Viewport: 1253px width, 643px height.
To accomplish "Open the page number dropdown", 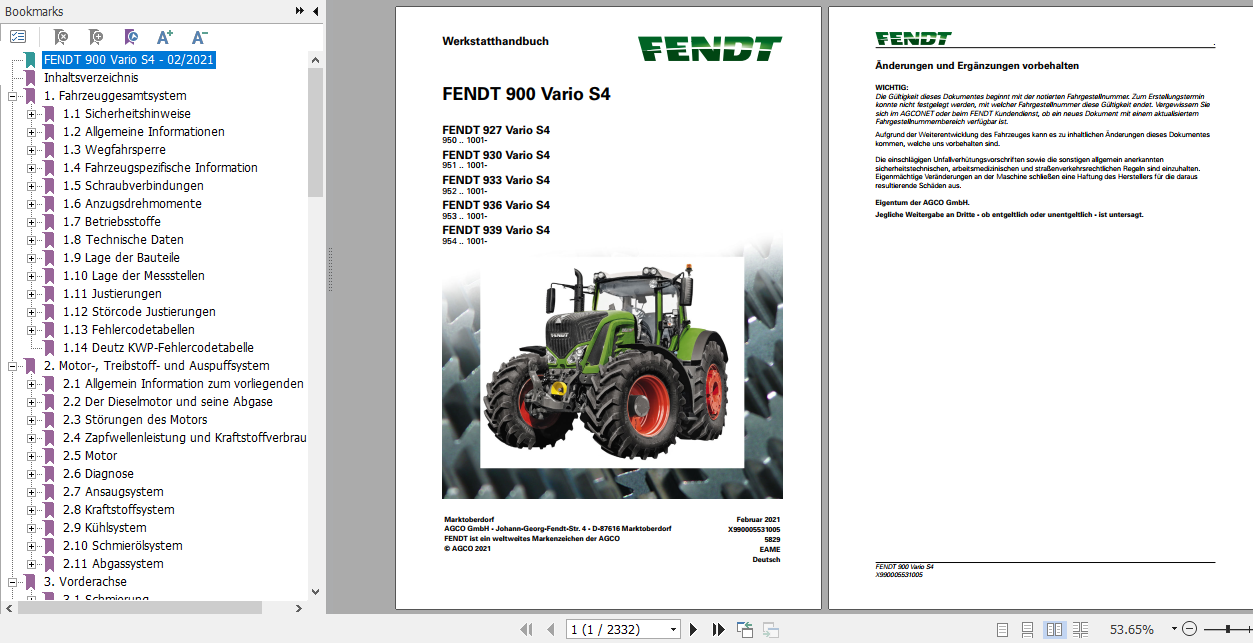I will 673,629.
